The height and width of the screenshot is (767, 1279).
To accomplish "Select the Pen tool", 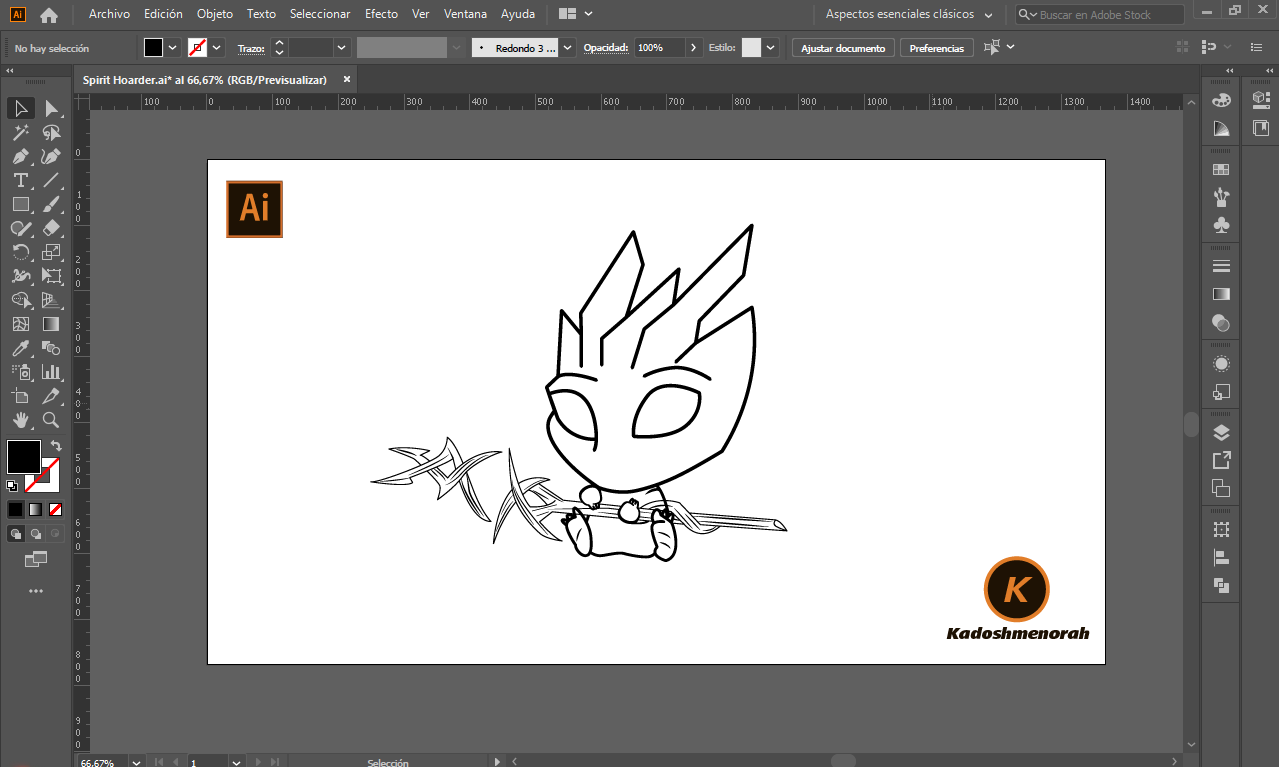I will click(x=21, y=156).
